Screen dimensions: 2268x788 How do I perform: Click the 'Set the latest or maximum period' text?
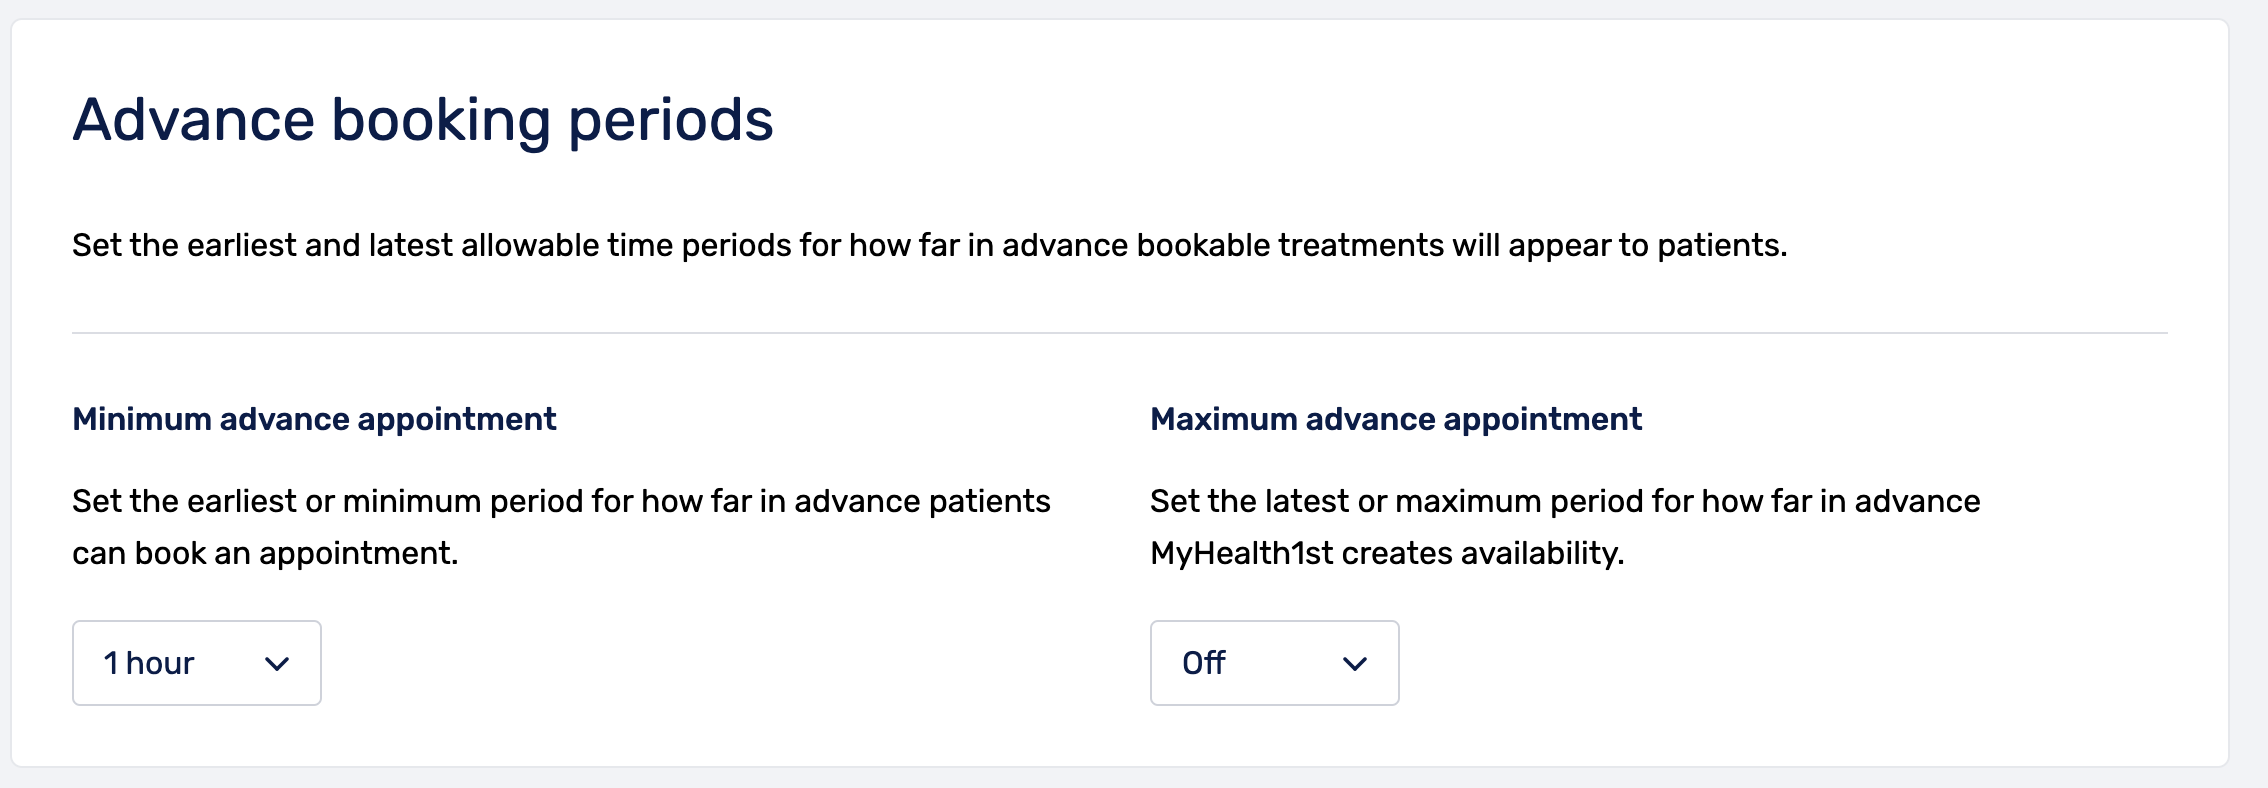point(1565,501)
